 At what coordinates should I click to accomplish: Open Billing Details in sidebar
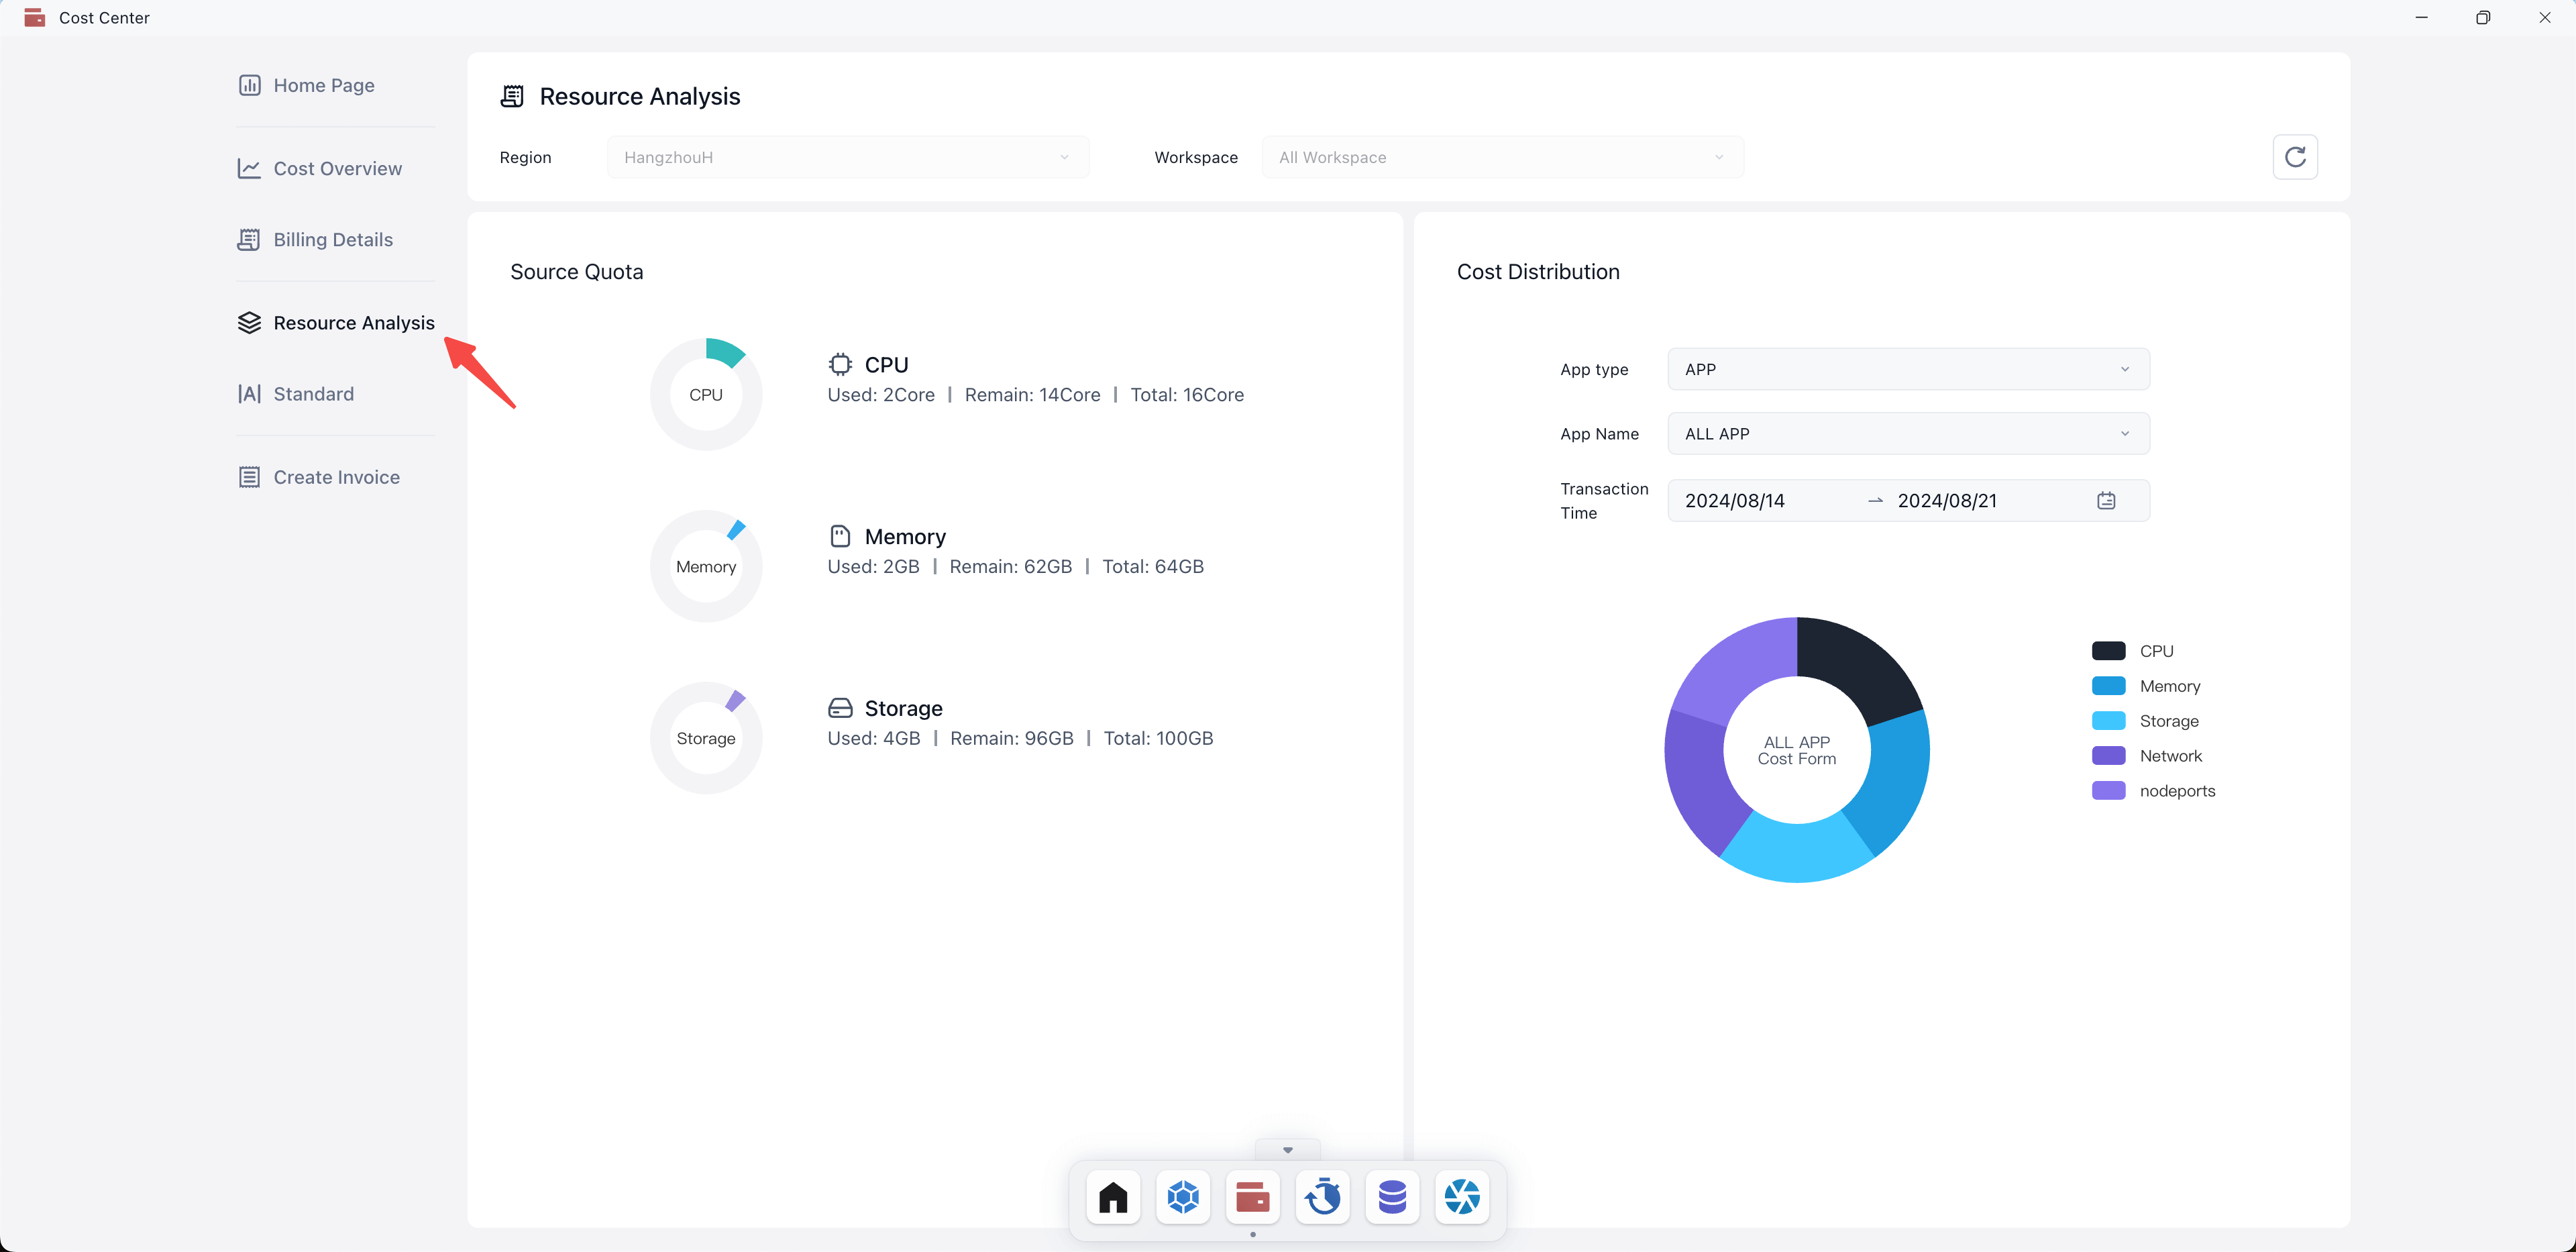pos(332,239)
